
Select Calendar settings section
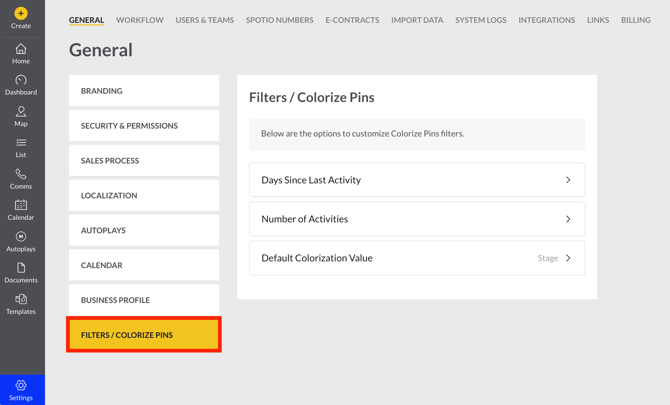pos(144,265)
